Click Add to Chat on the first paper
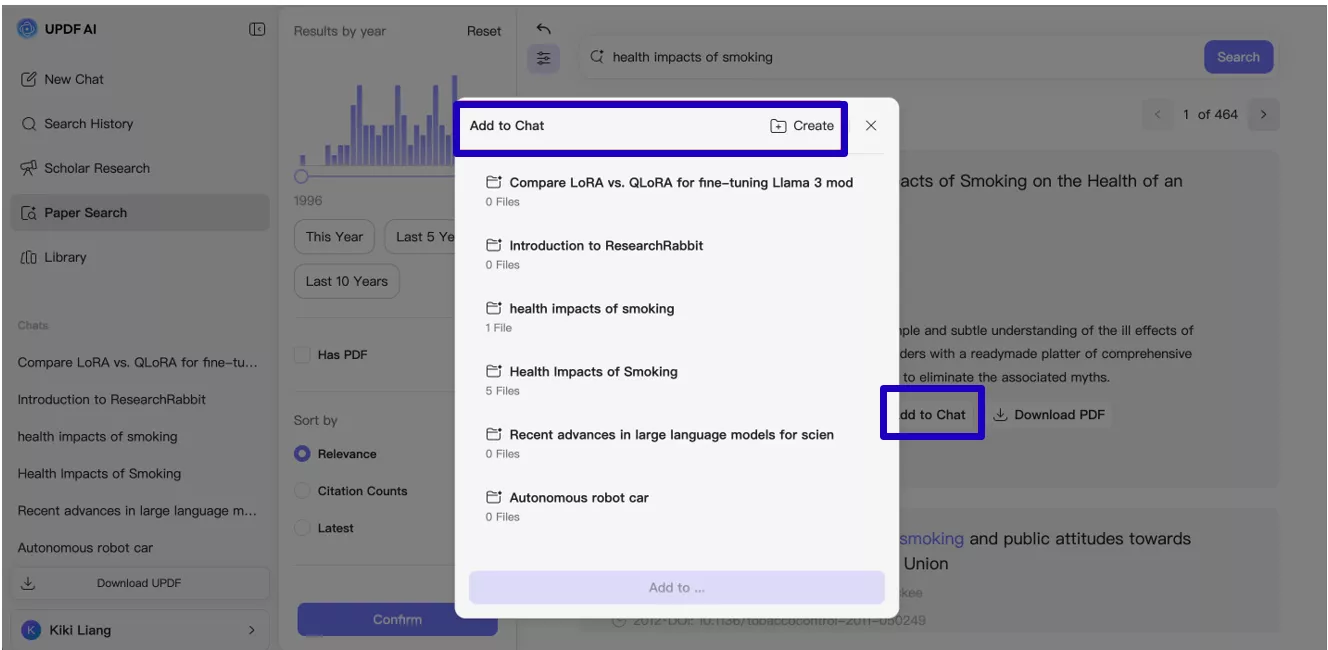This screenshot has height=650, width=1328. click(x=933, y=415)
